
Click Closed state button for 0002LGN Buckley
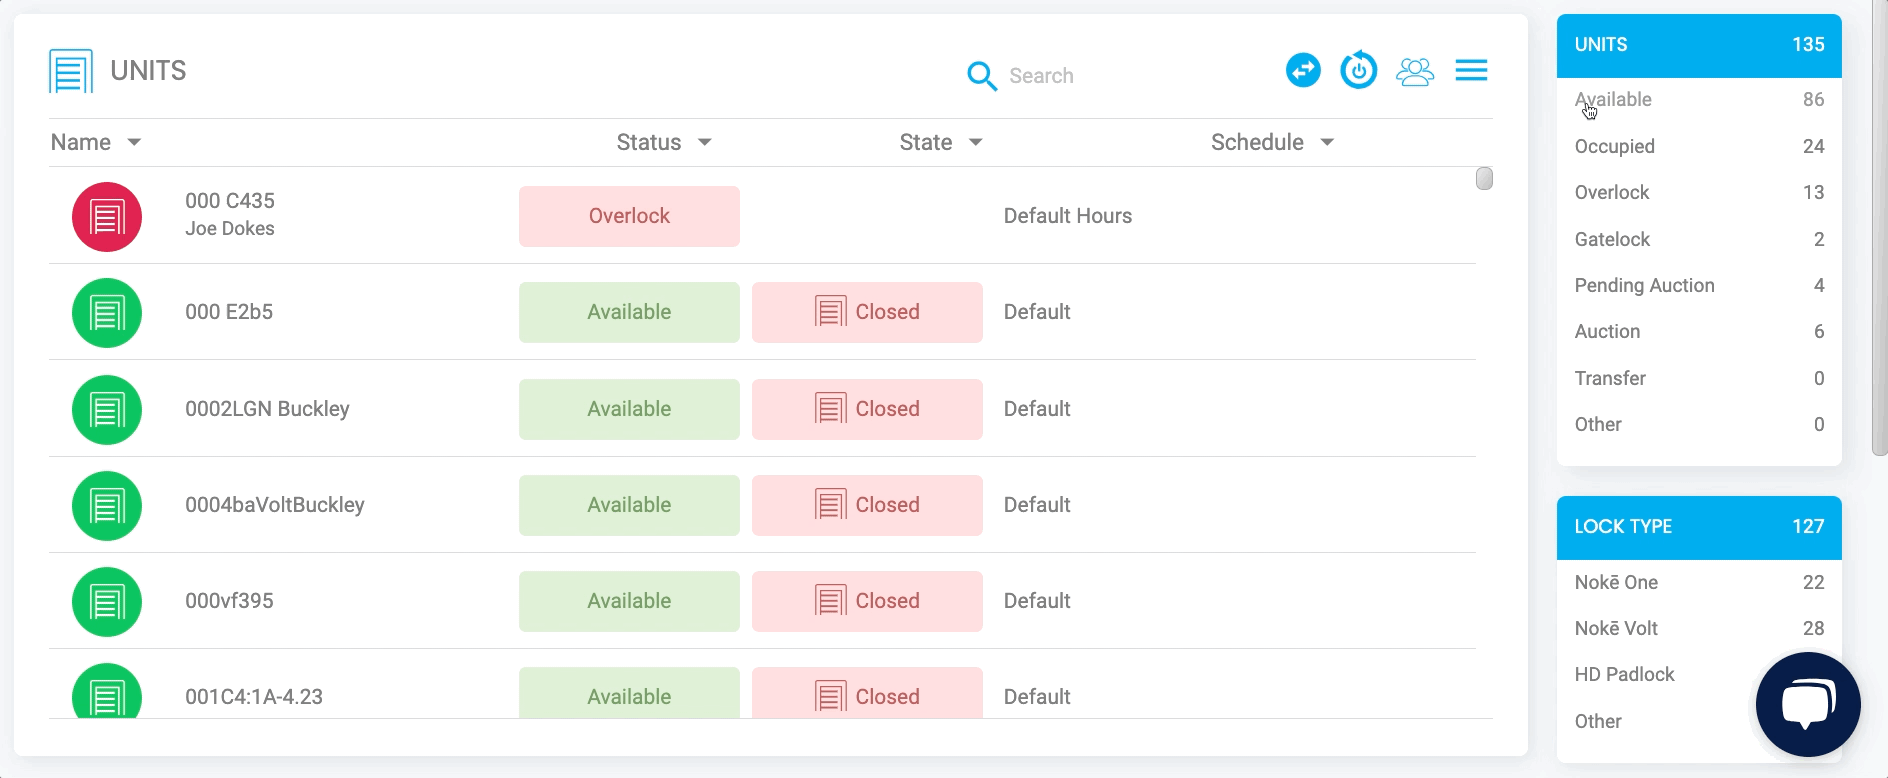point(867,410)
